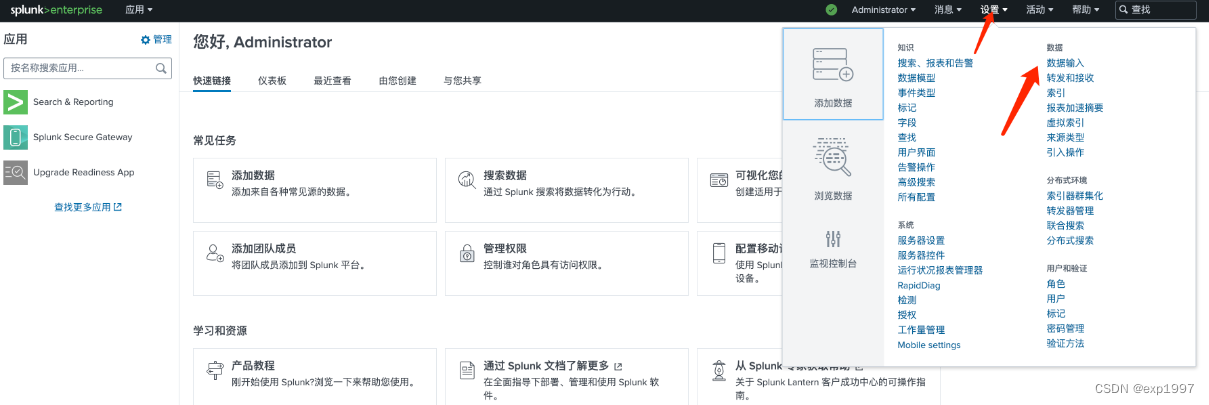Screen dimensions: 1209x405
Task: Open 服务器设置 under 系统
Action: click(921, 241)
